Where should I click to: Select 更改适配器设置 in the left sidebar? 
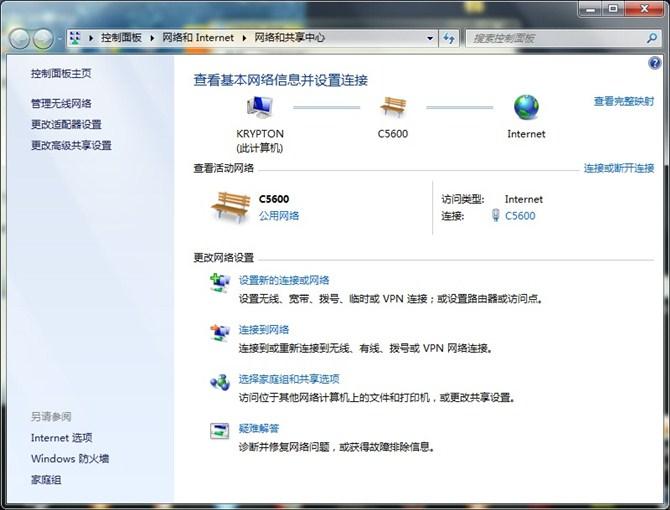66,124
